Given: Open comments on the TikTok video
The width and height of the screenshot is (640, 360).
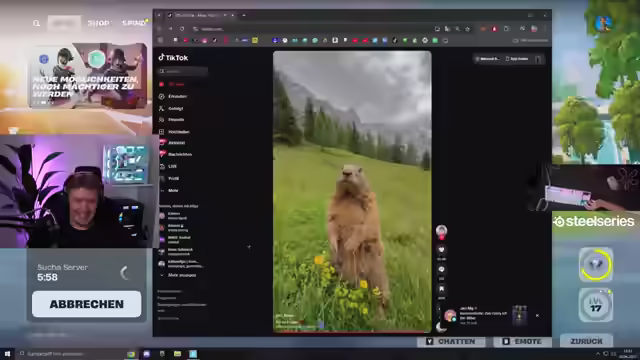Looking at the screenshot, I should (441, 269).
